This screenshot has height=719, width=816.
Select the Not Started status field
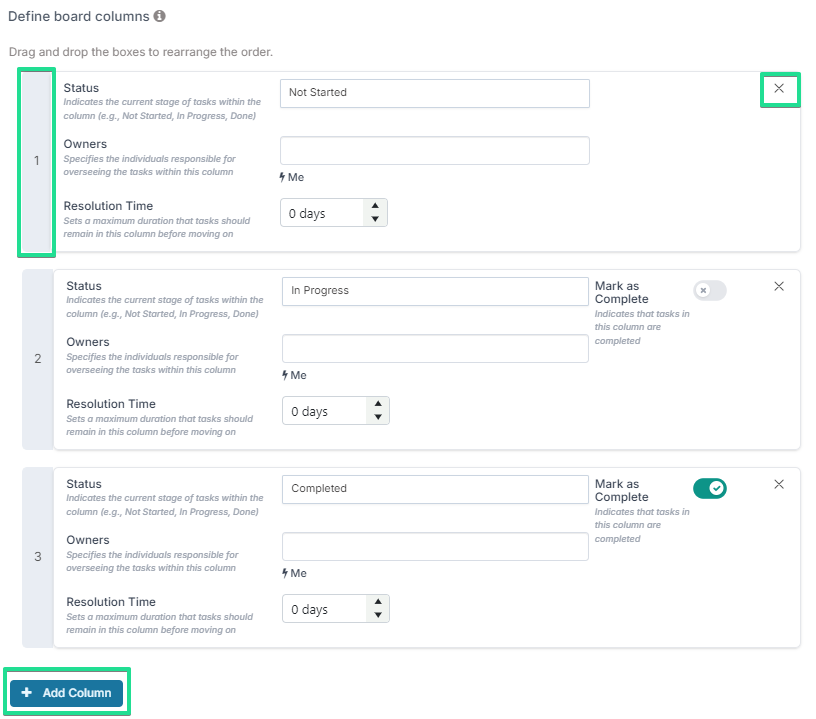(x=435, y=94)
